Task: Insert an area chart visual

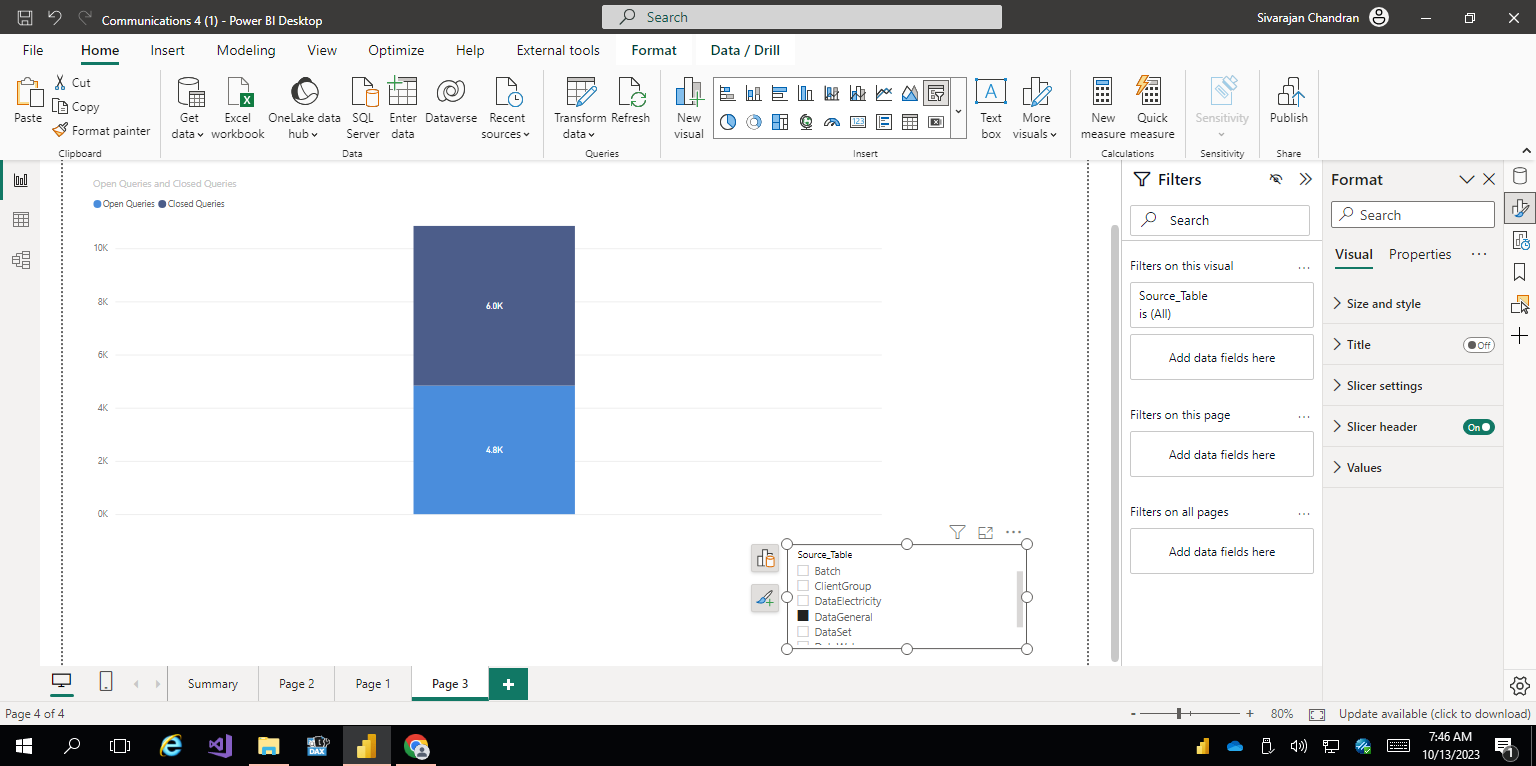Action: tap(910, 93)
